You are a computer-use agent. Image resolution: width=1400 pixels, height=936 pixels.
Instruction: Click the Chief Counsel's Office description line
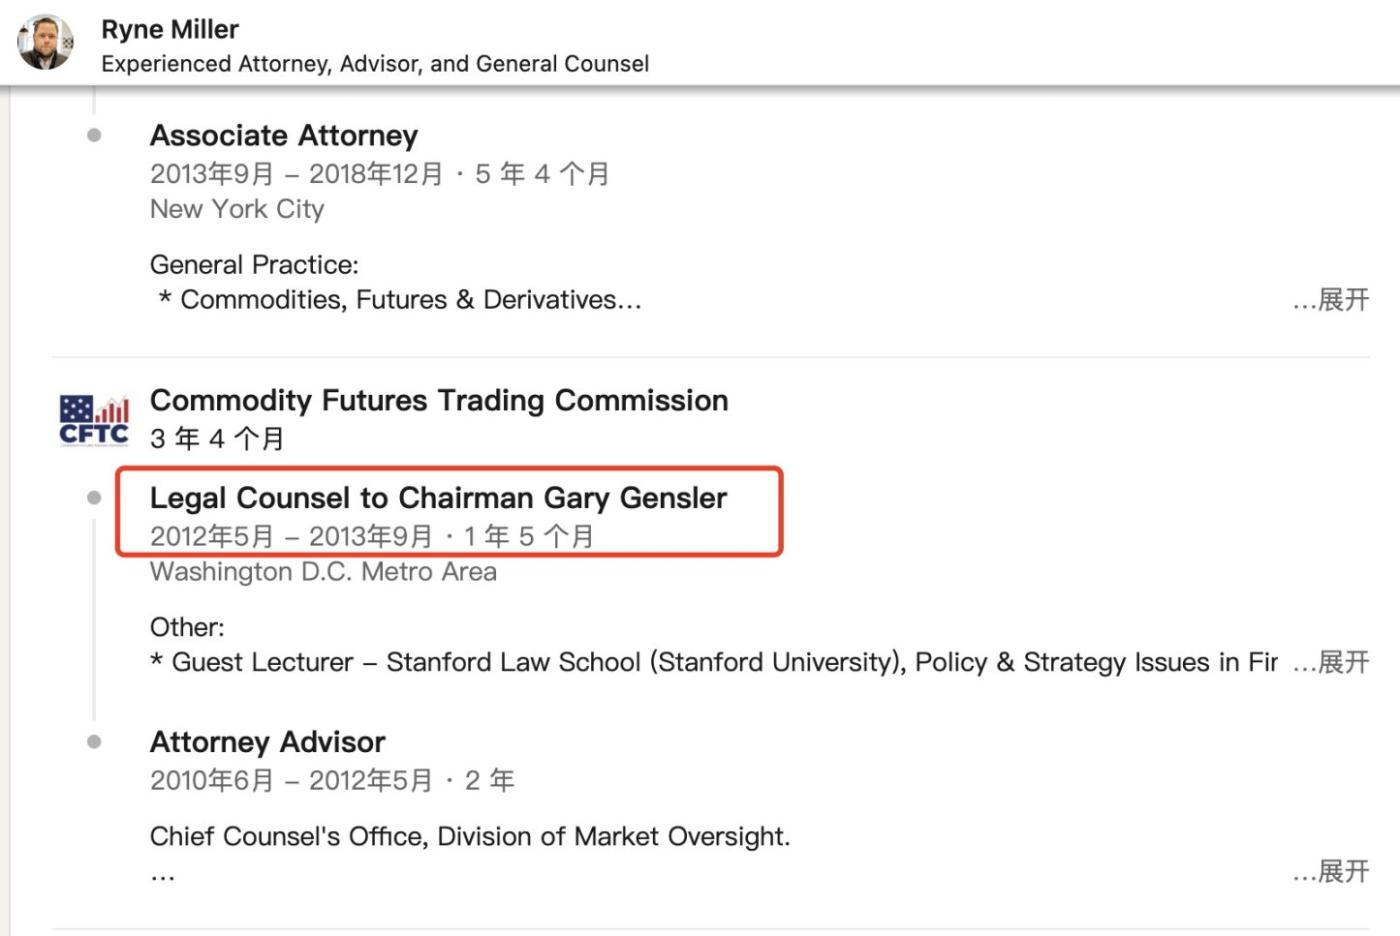(470, 837)
